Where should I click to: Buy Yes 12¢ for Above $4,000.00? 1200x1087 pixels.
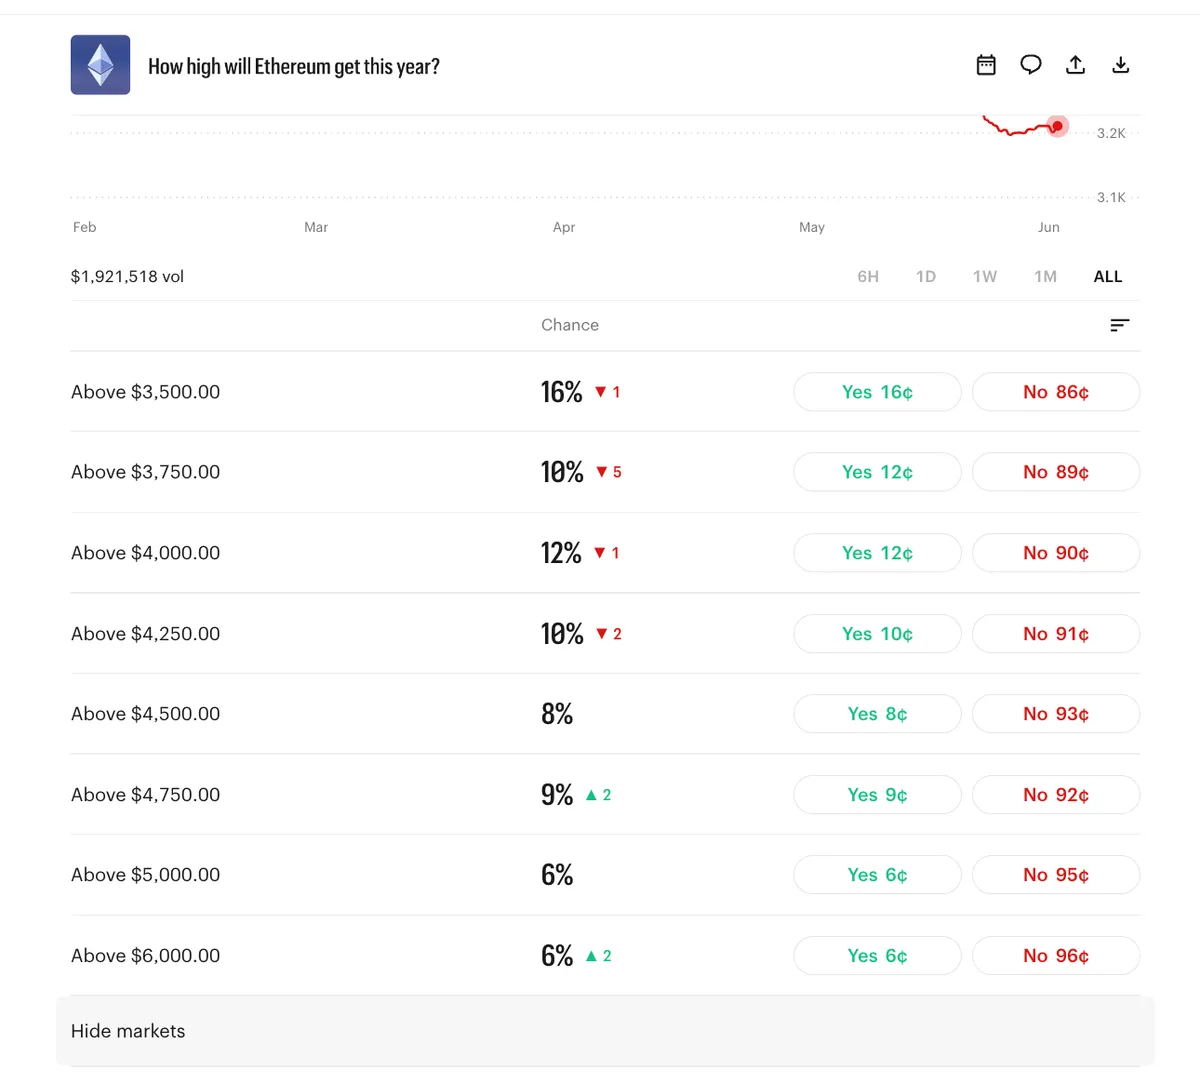pos(877,553)
